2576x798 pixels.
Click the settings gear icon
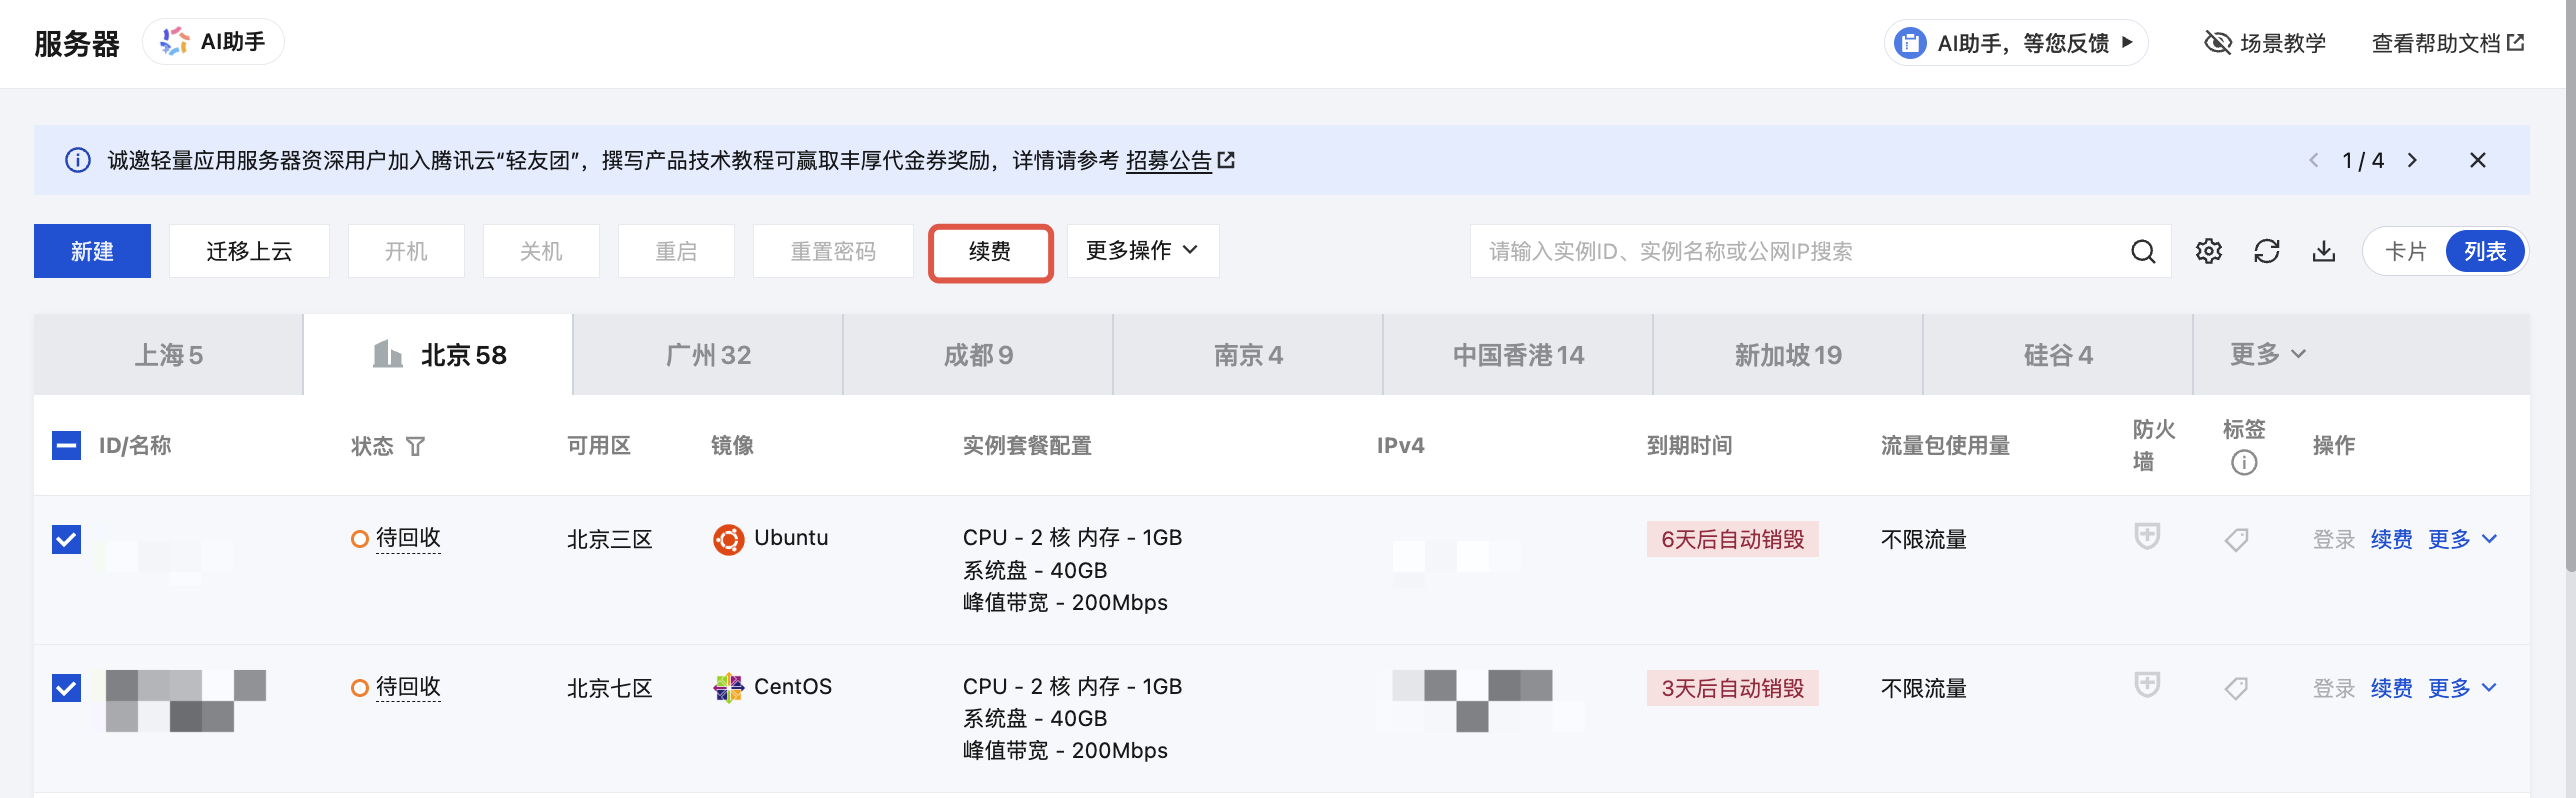click(2208, 251)
